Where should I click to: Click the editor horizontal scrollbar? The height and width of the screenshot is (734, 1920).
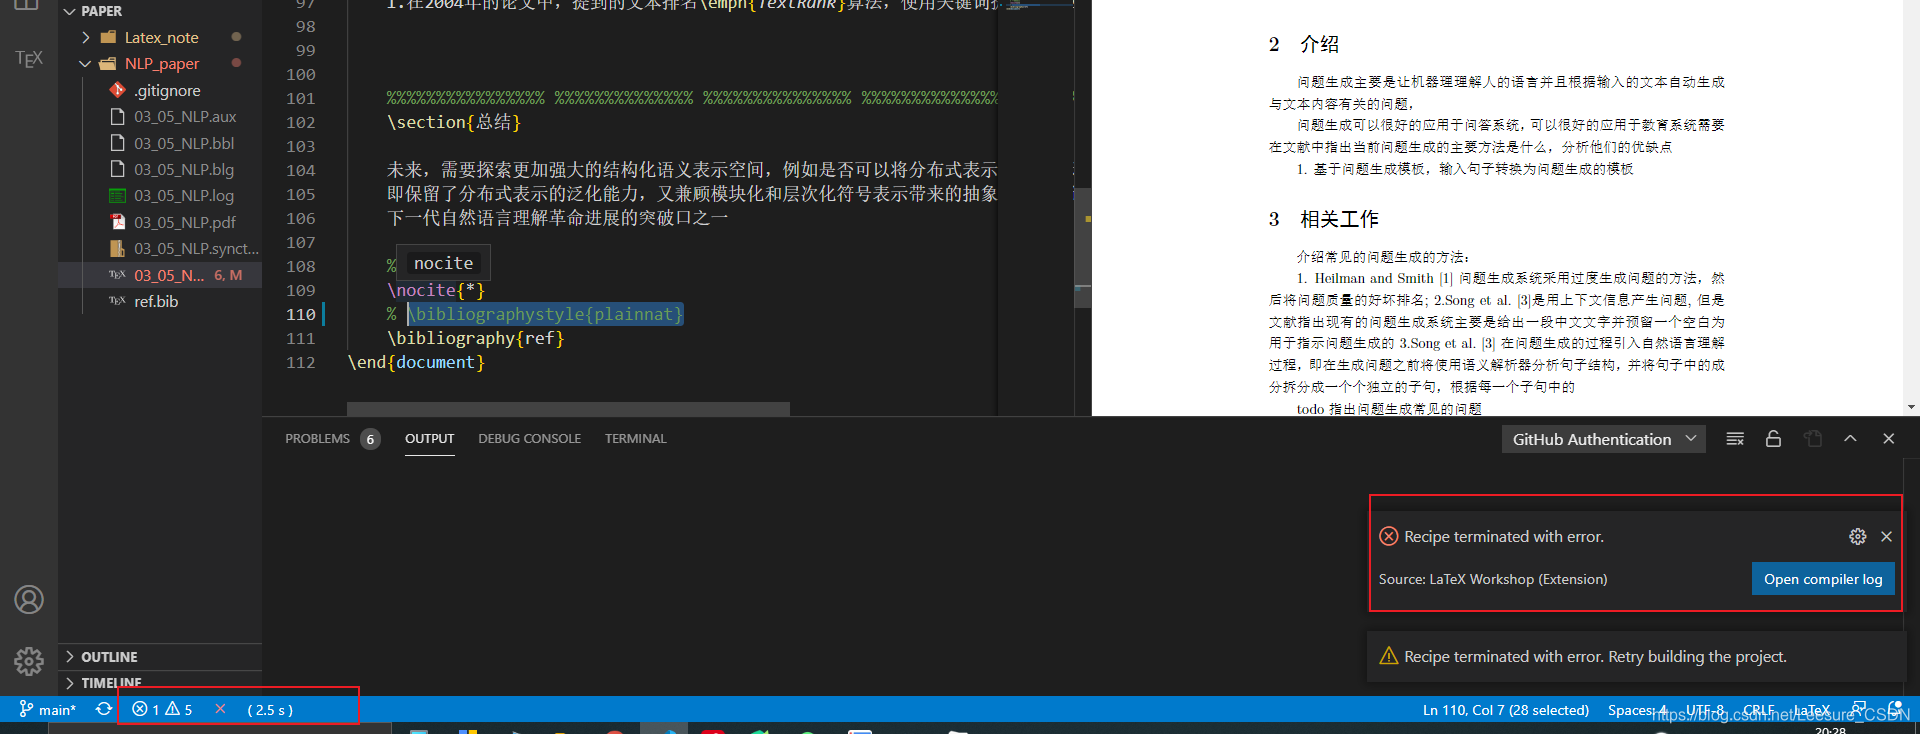click(x=568, y=409)
